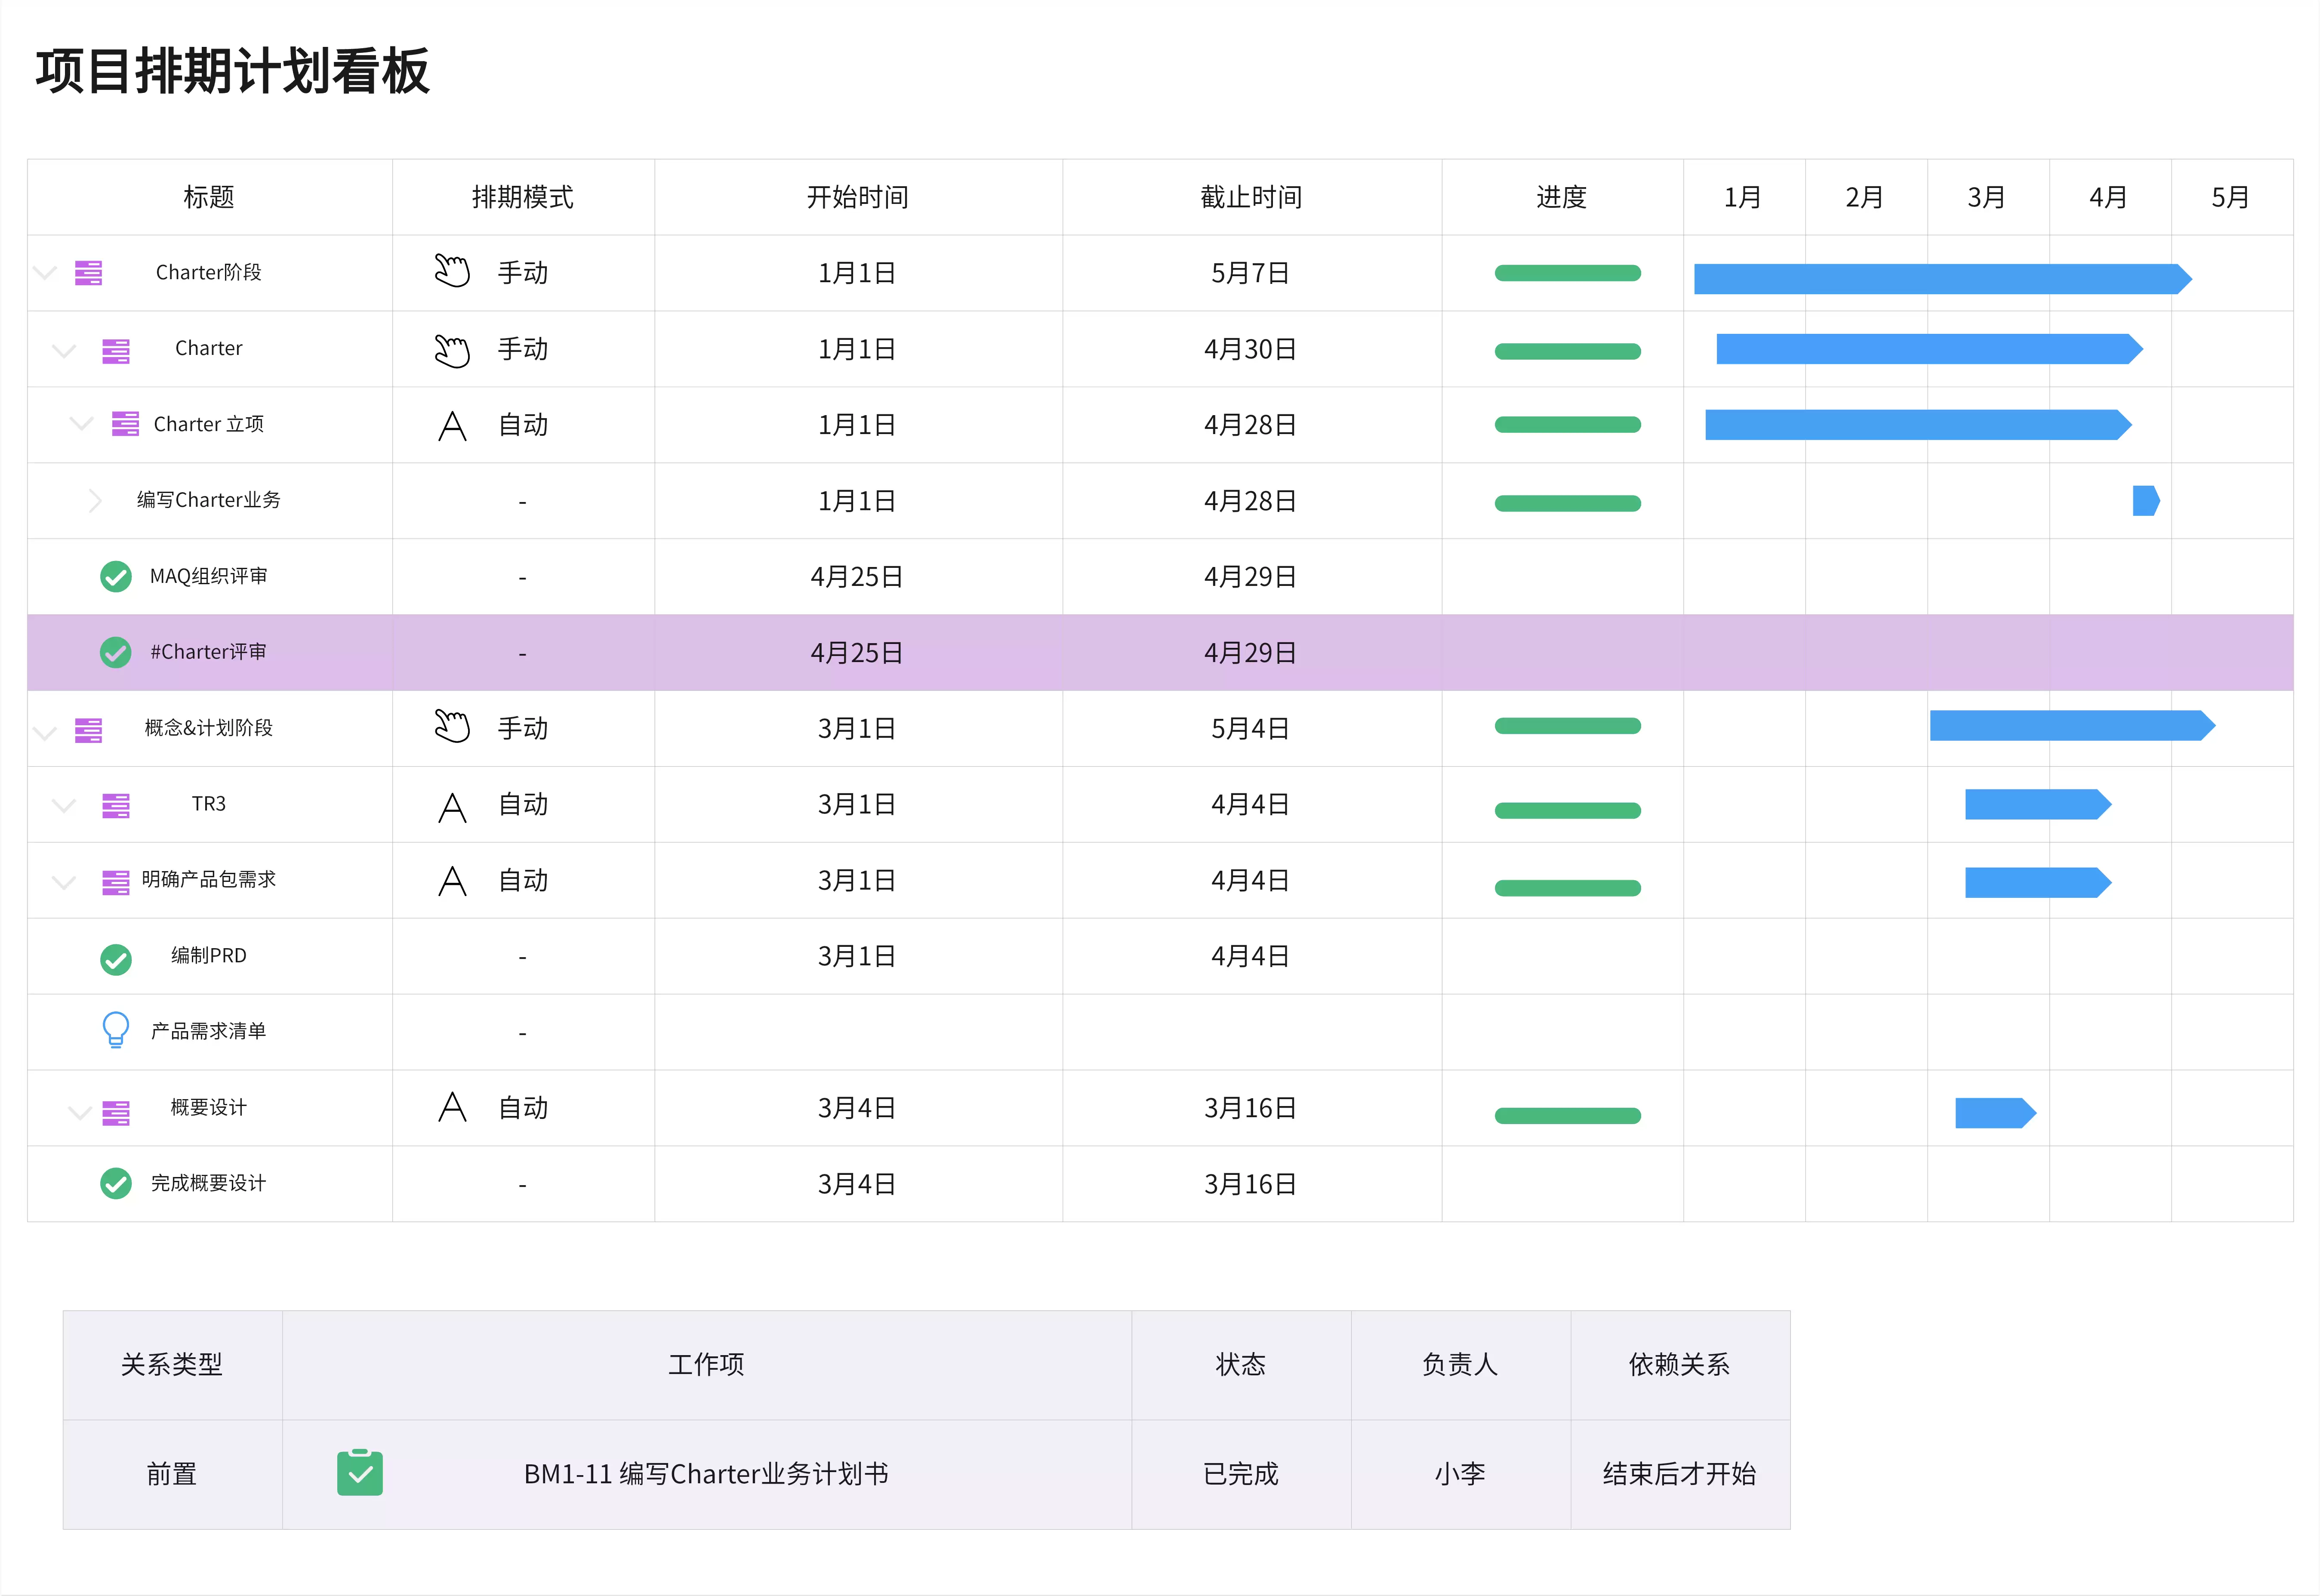Click the green progress bar for TR3

1567,810
